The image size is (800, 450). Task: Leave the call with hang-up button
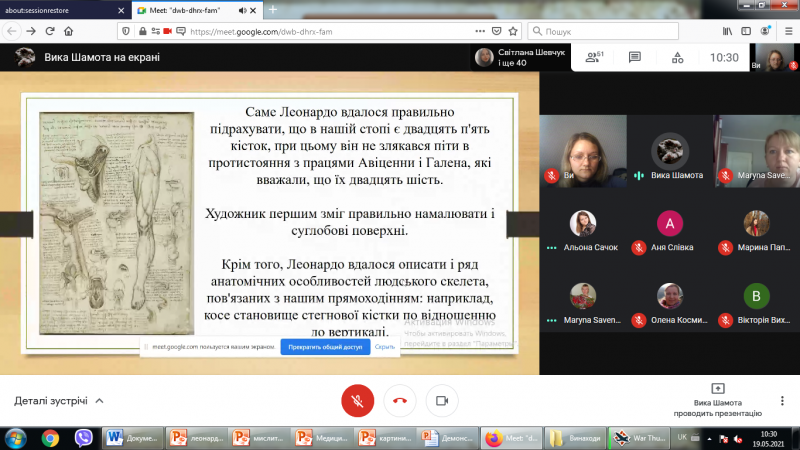(x=400, y=401)
